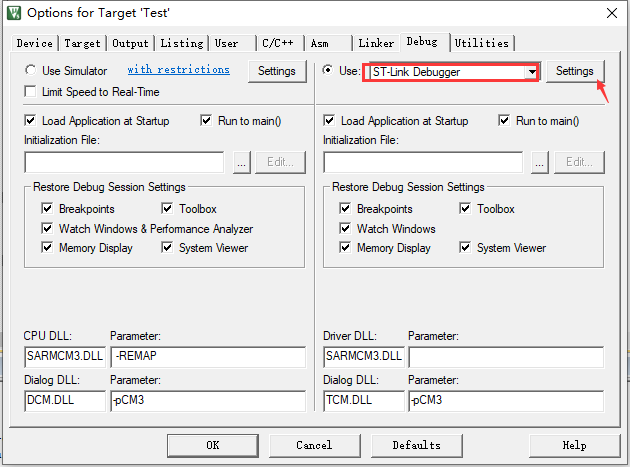Click CPU DLL field SARMCM3.DLL
The width and height of the screenshot is (630, 467).
[65, 357]
